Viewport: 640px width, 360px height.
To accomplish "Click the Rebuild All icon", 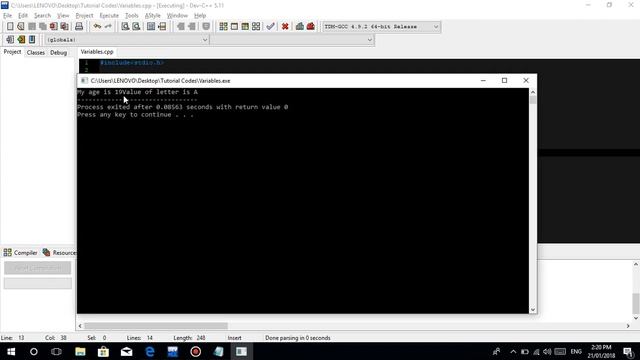I will pos(256,27).
